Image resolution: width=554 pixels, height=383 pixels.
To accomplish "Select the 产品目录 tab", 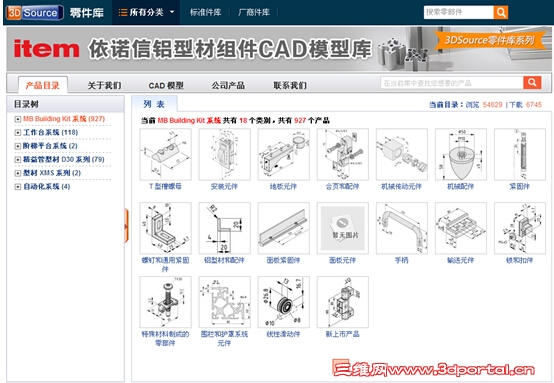I will 43,85.
